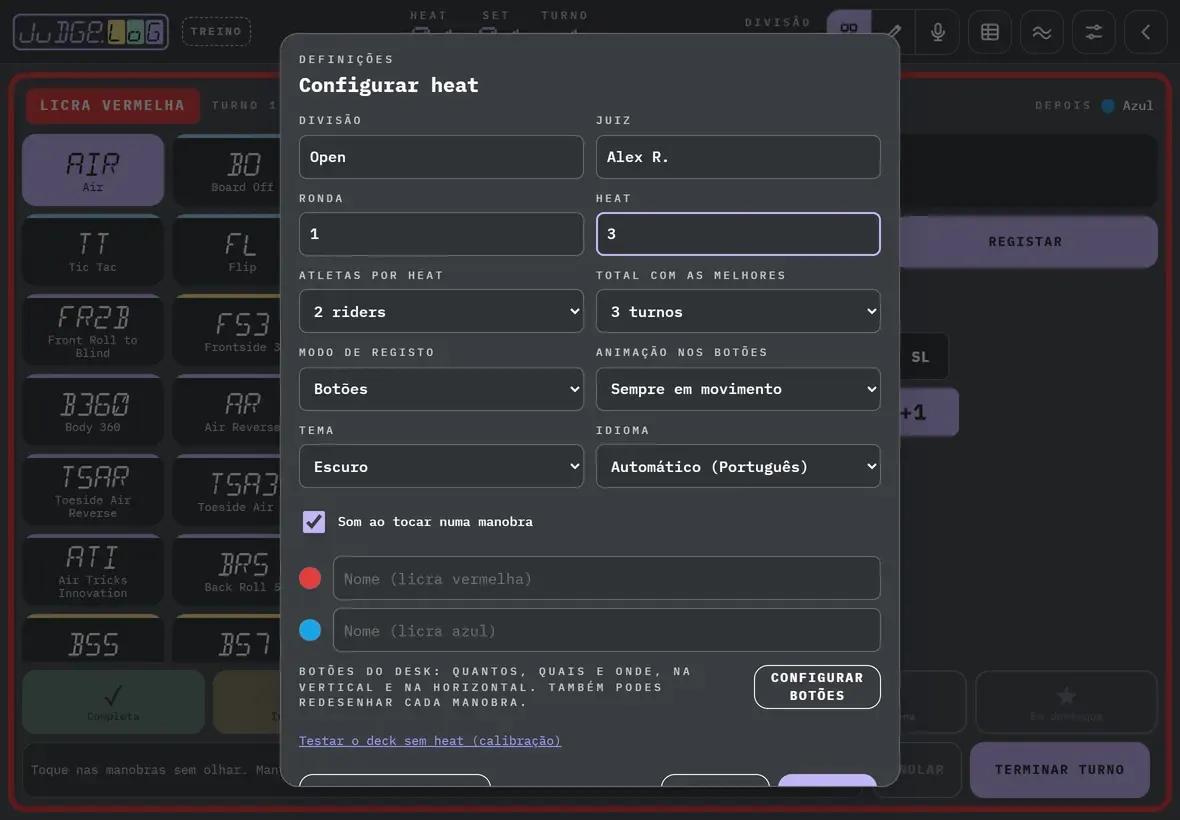1180x820 pixels.
Task: Click the Juiz input field with Alex R.
Action: tap(738, 157)
